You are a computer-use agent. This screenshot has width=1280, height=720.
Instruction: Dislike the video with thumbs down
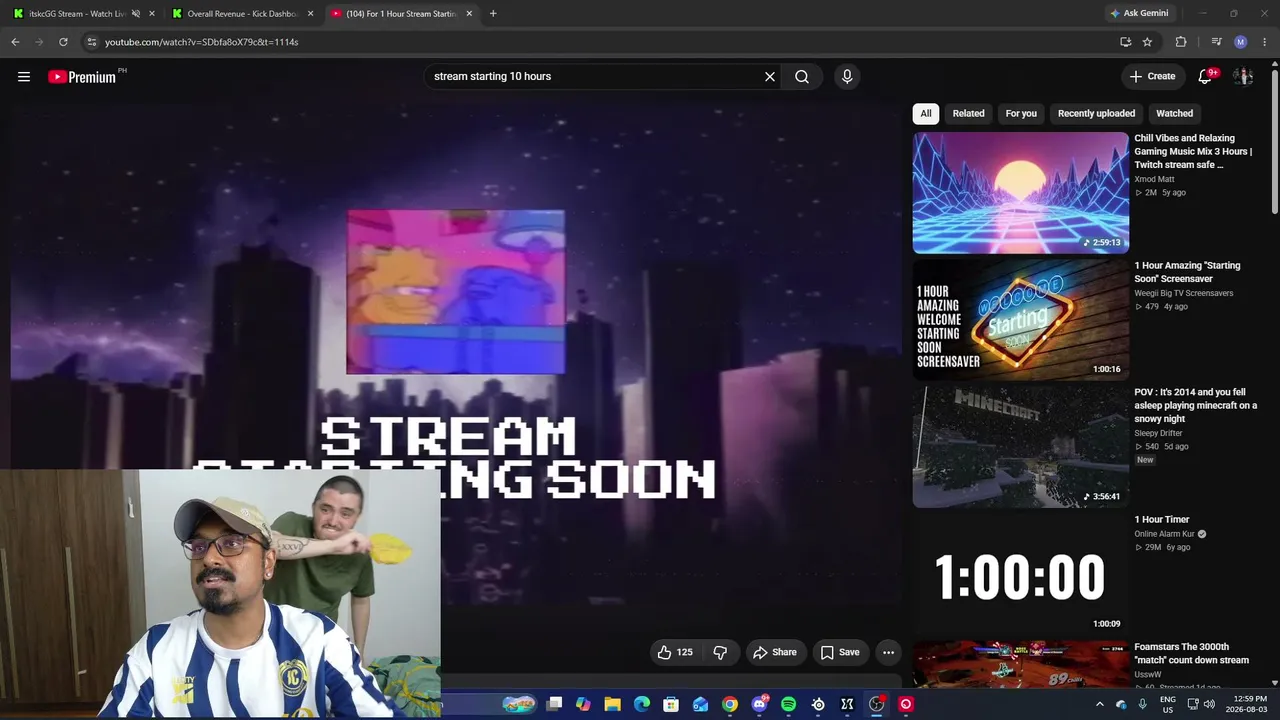coord(720,652)
